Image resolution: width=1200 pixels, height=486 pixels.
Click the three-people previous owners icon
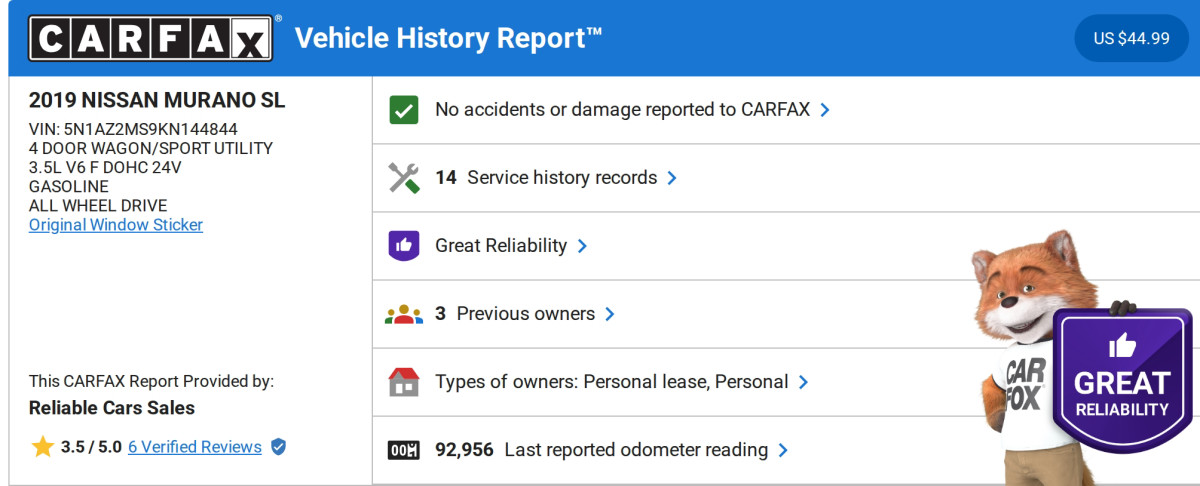pyautogui.click(x=404, y=314)
